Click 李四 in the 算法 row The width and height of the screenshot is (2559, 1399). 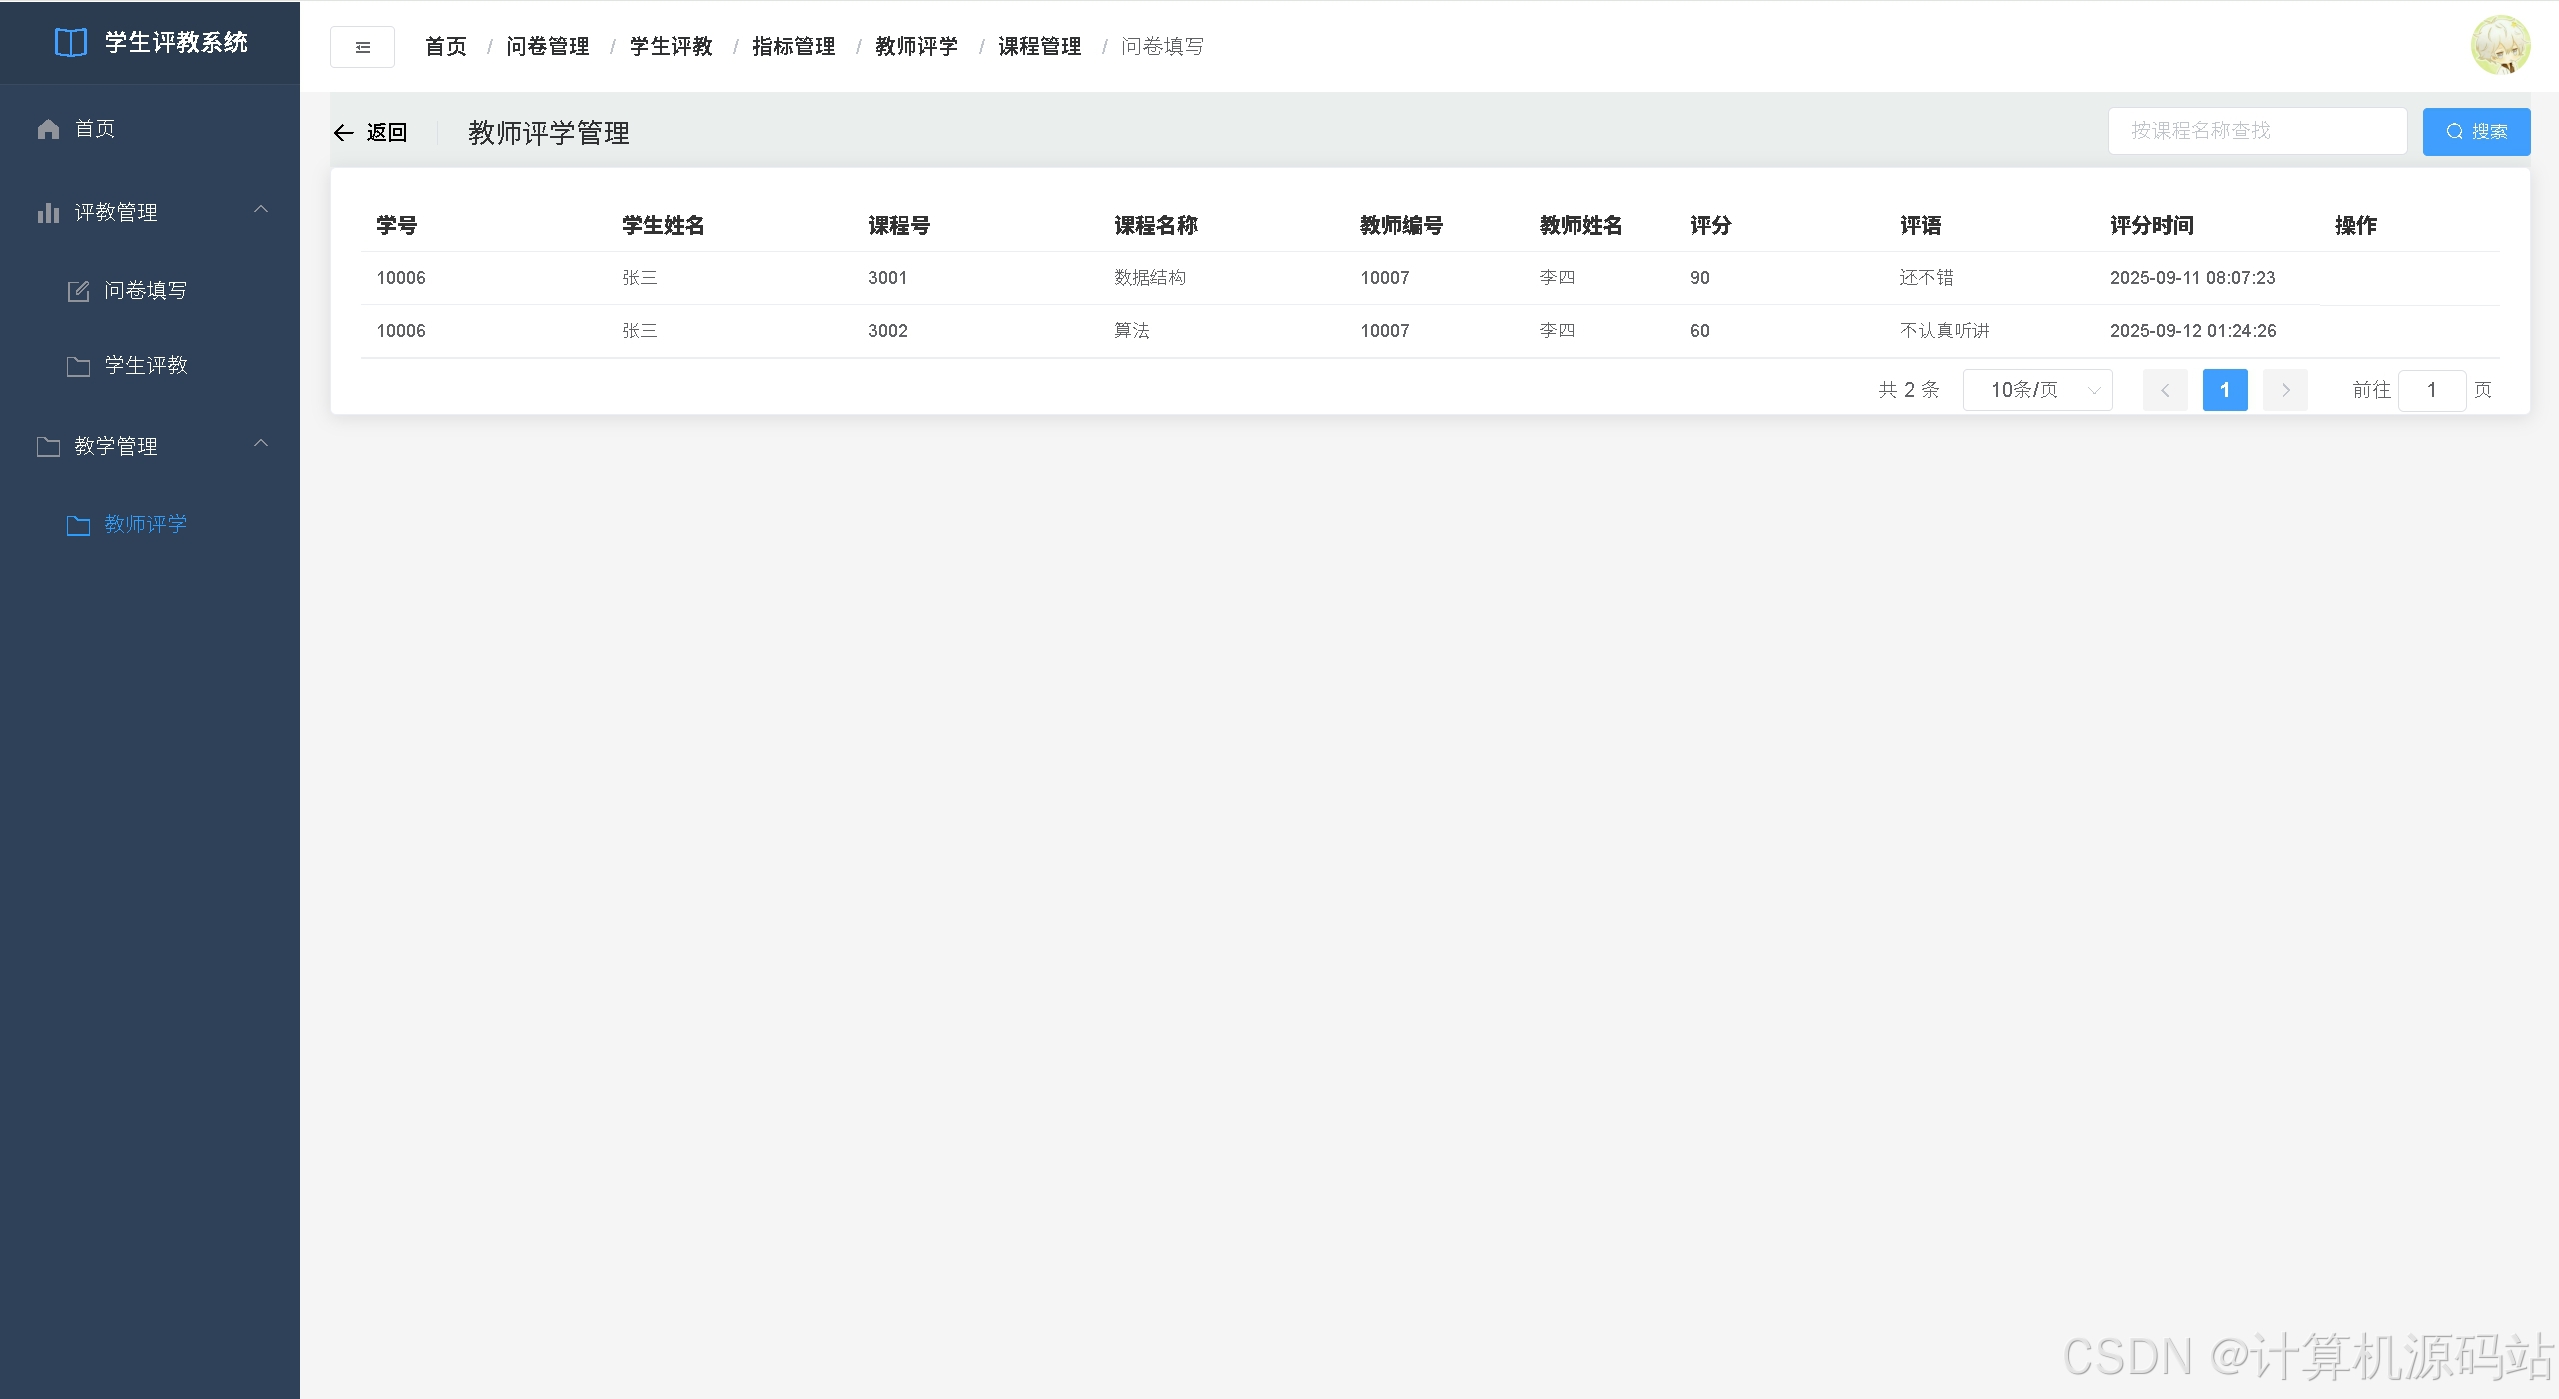point(1557,331)
